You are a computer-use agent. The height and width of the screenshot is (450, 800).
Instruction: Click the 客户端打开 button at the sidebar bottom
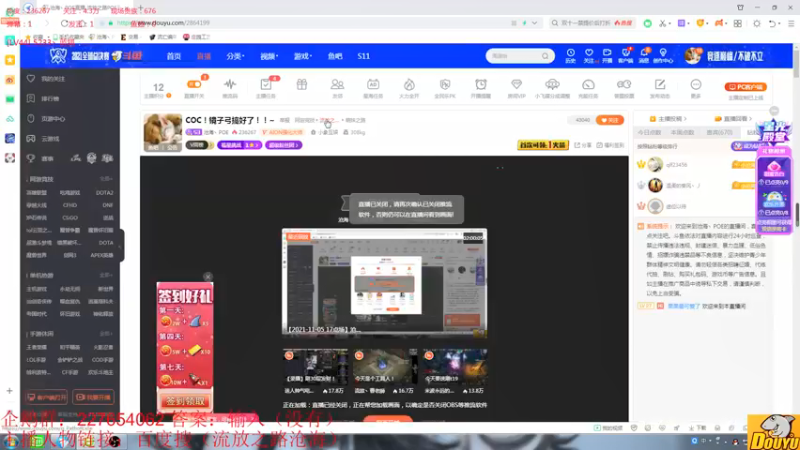tap(46, 397)
